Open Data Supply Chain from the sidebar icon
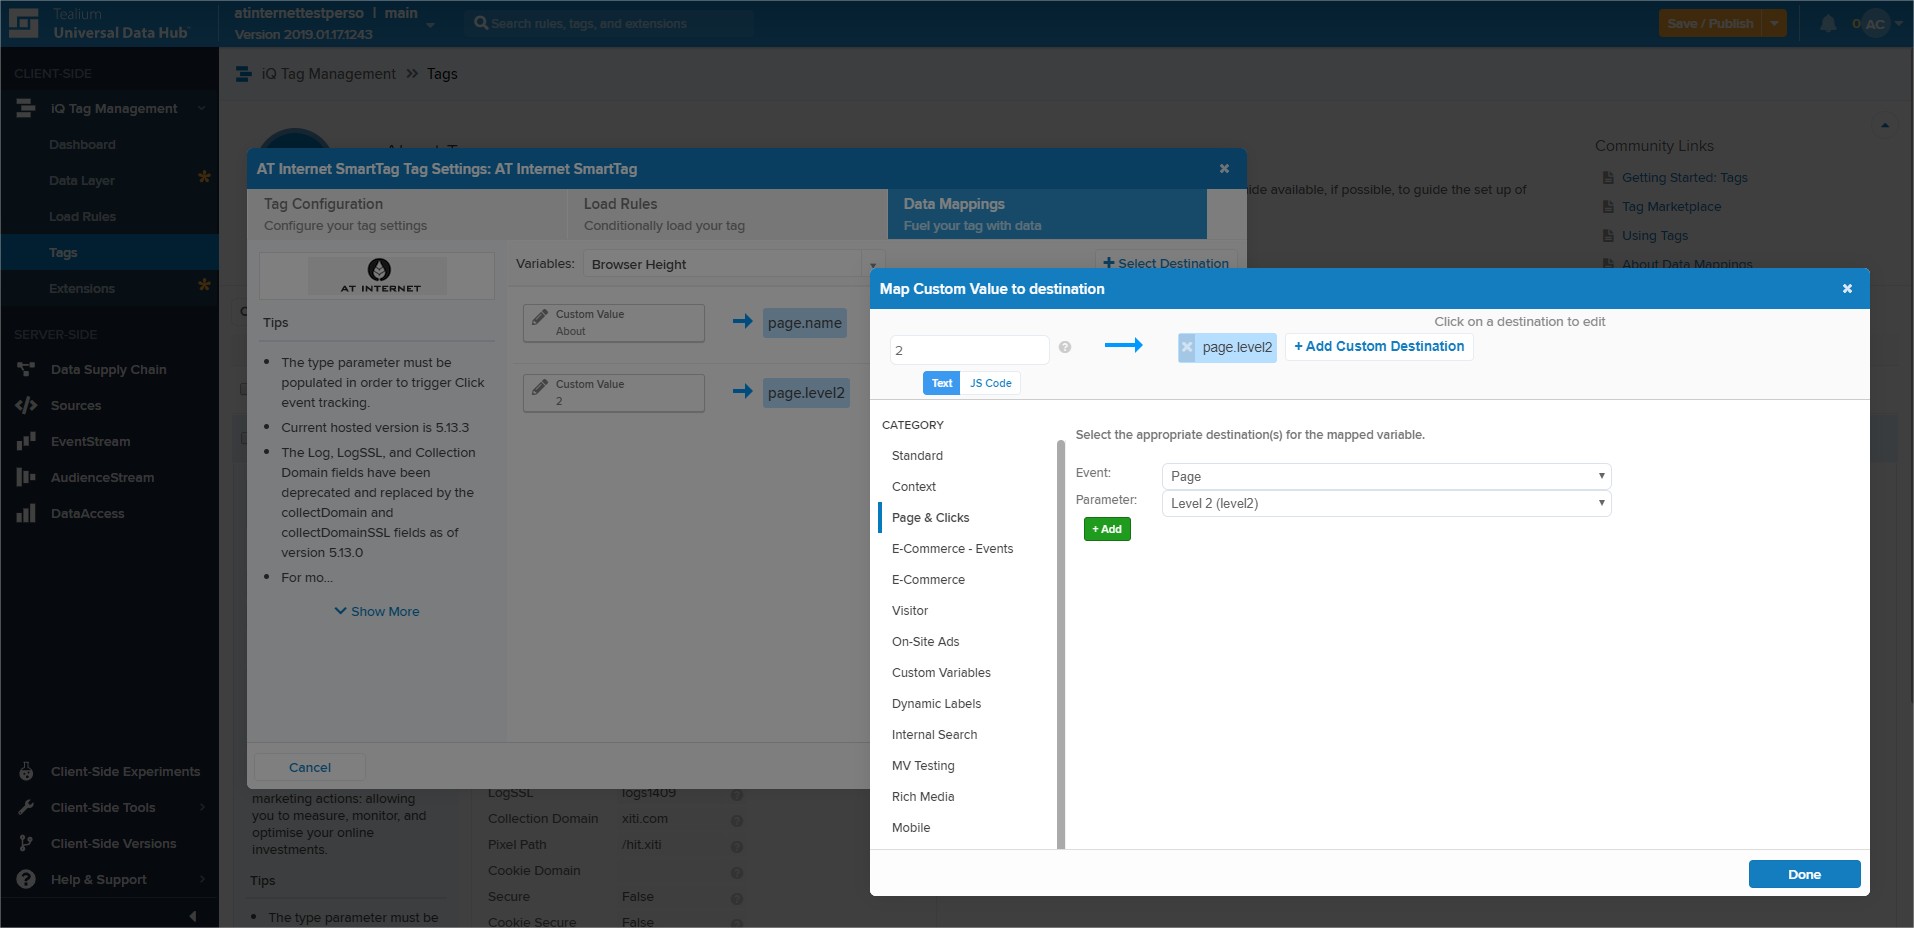 coord(26,370)
